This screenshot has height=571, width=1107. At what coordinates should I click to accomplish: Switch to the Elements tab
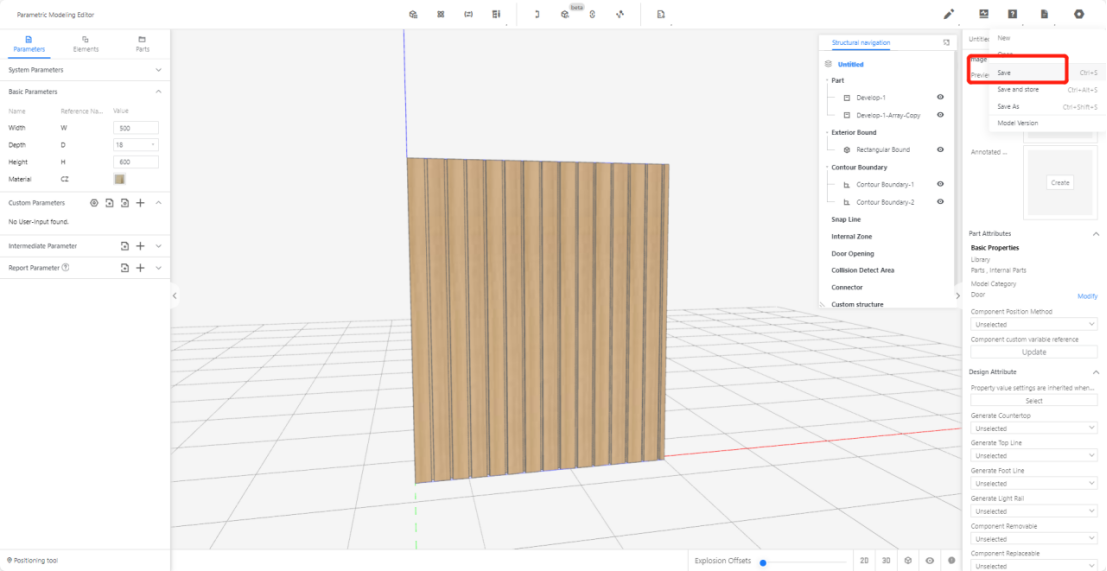[86, 43]
